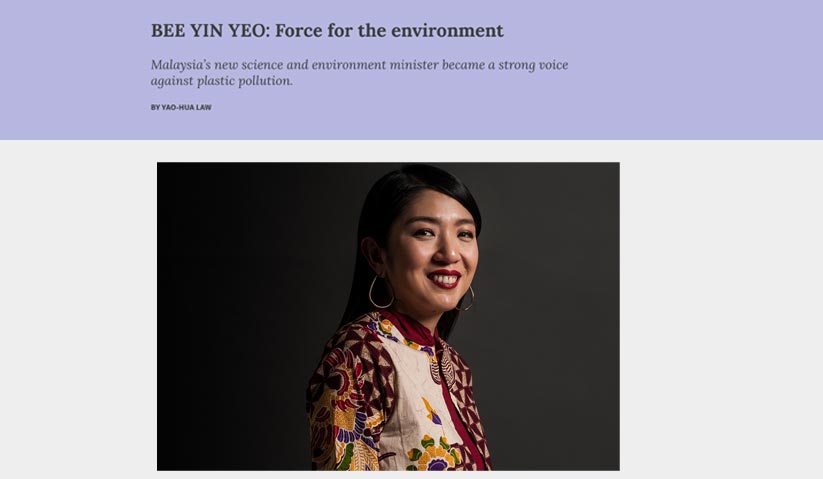
Task: Click the gray page margin right of photo
Action: 721,315
